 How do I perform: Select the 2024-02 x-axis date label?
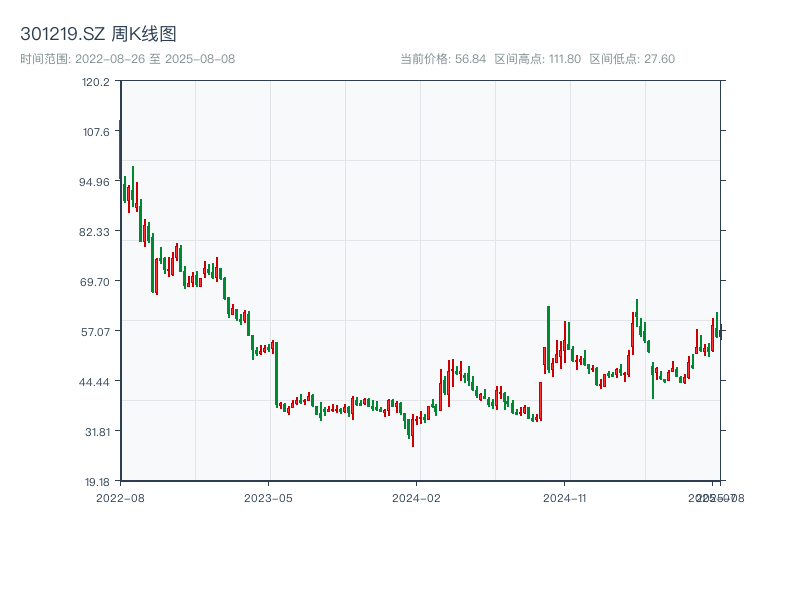418,497
